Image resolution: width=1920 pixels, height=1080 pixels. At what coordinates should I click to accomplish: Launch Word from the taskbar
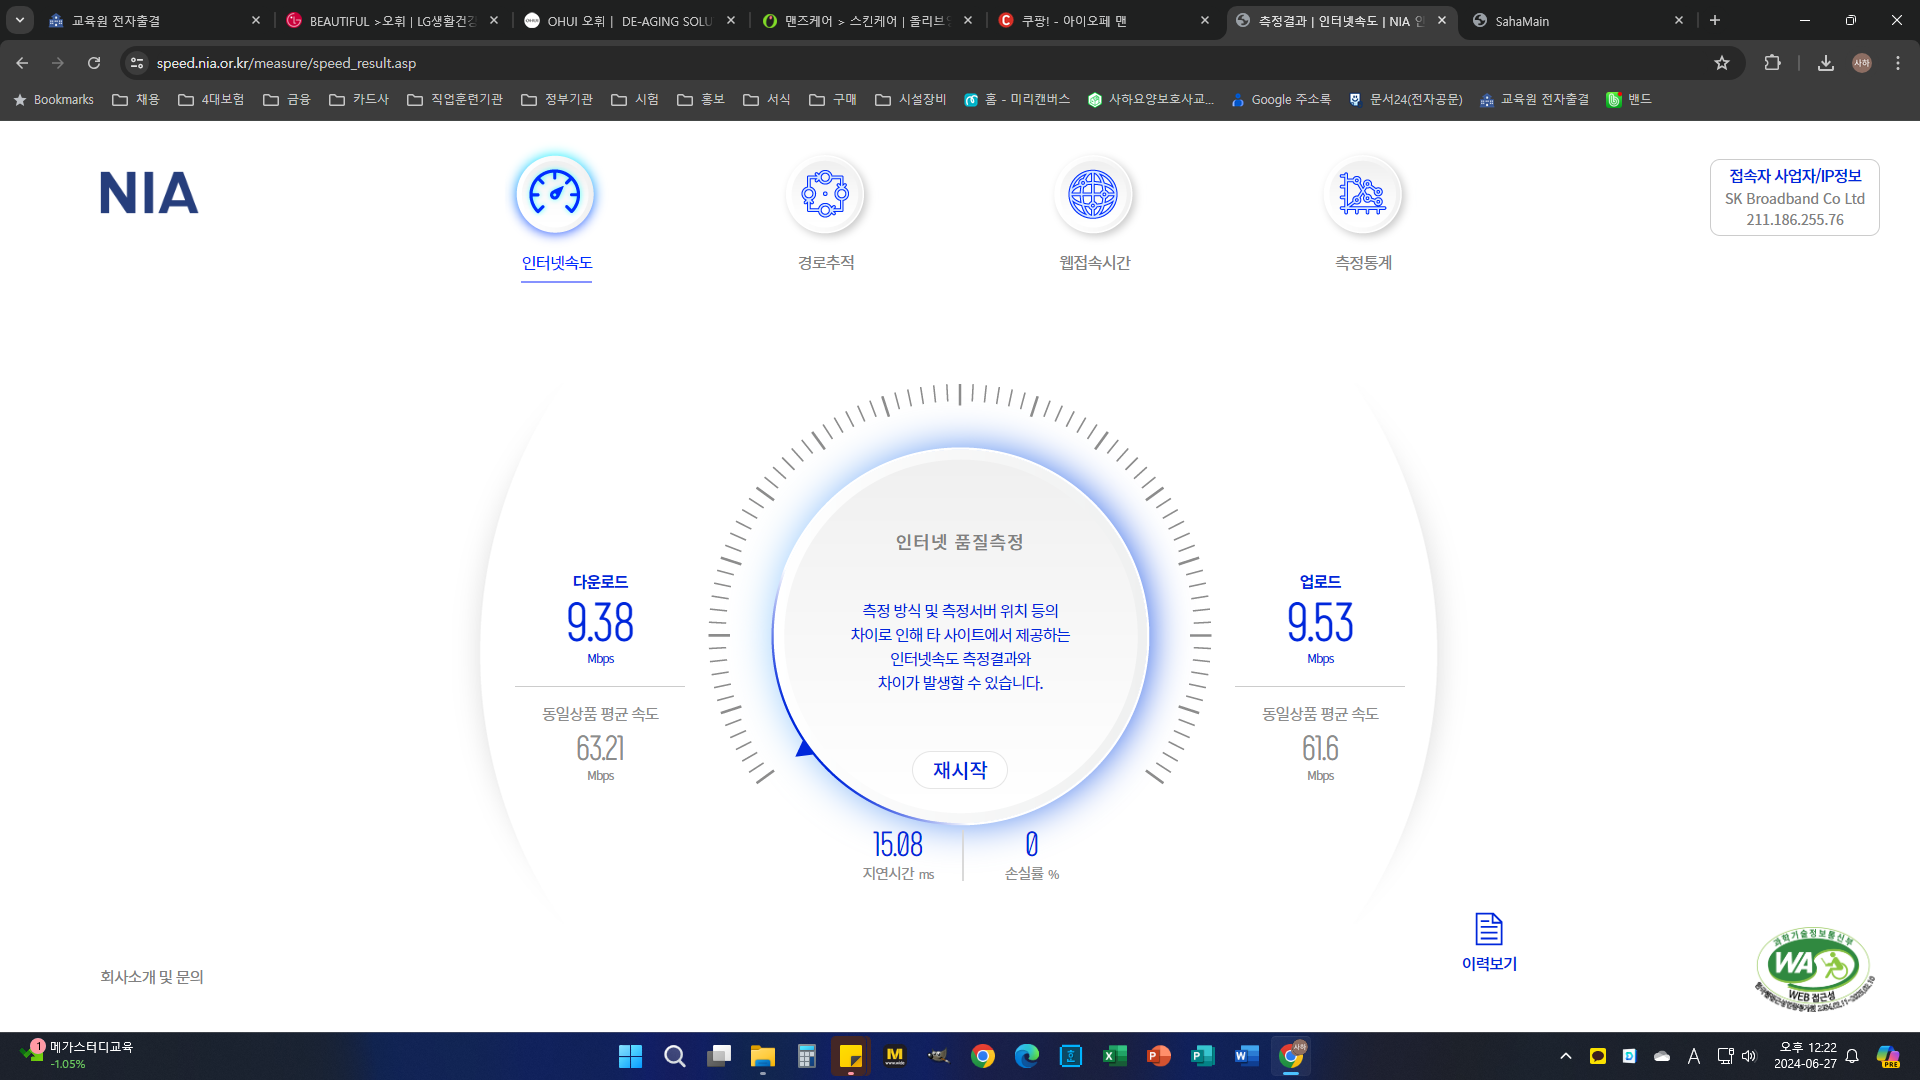1247,1056
